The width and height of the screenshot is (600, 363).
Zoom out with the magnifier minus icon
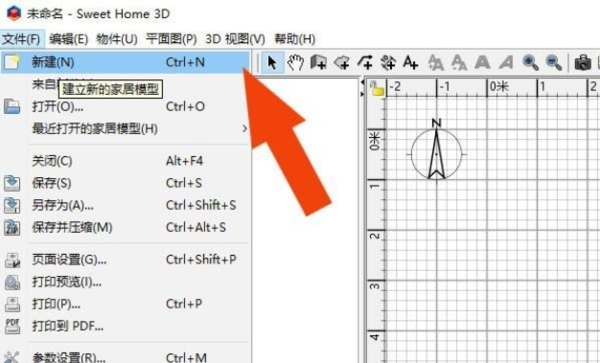(x=554, y=62)
